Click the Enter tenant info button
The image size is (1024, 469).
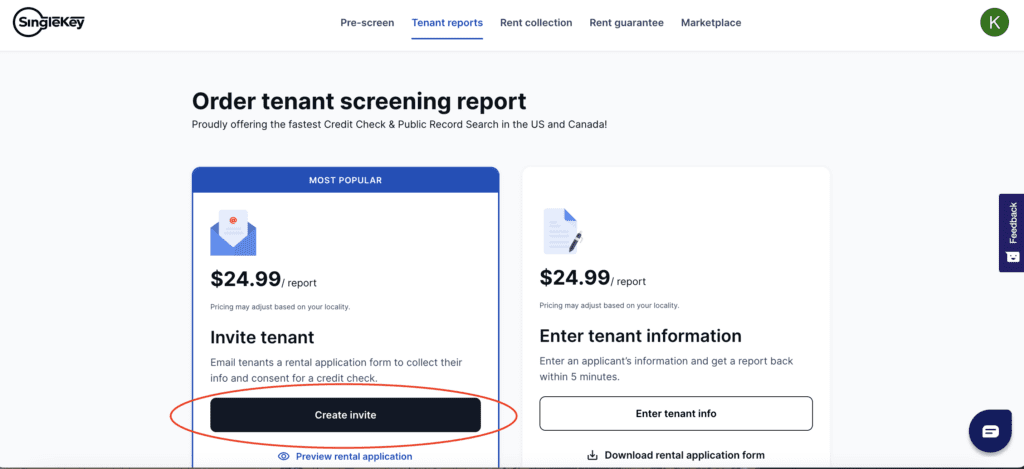click(x=676, y=413)
